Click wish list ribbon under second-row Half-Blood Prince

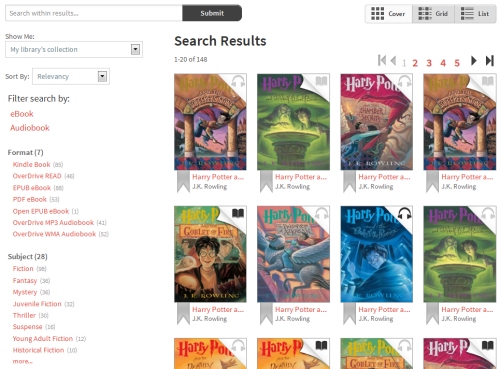(432, 314)
